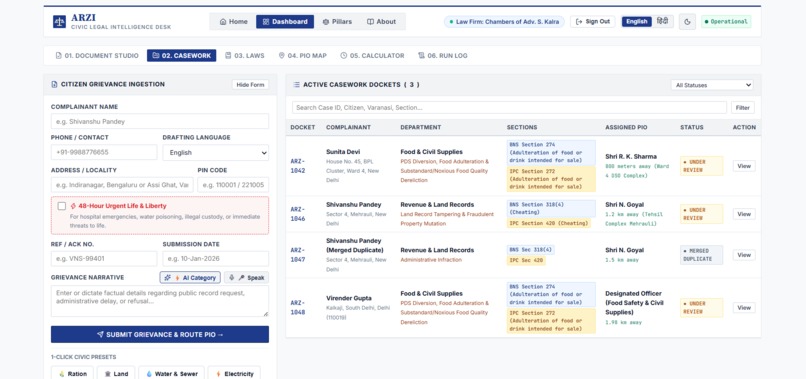Click the Filter button
Screen dimensions: 806x379
point(742,107)
